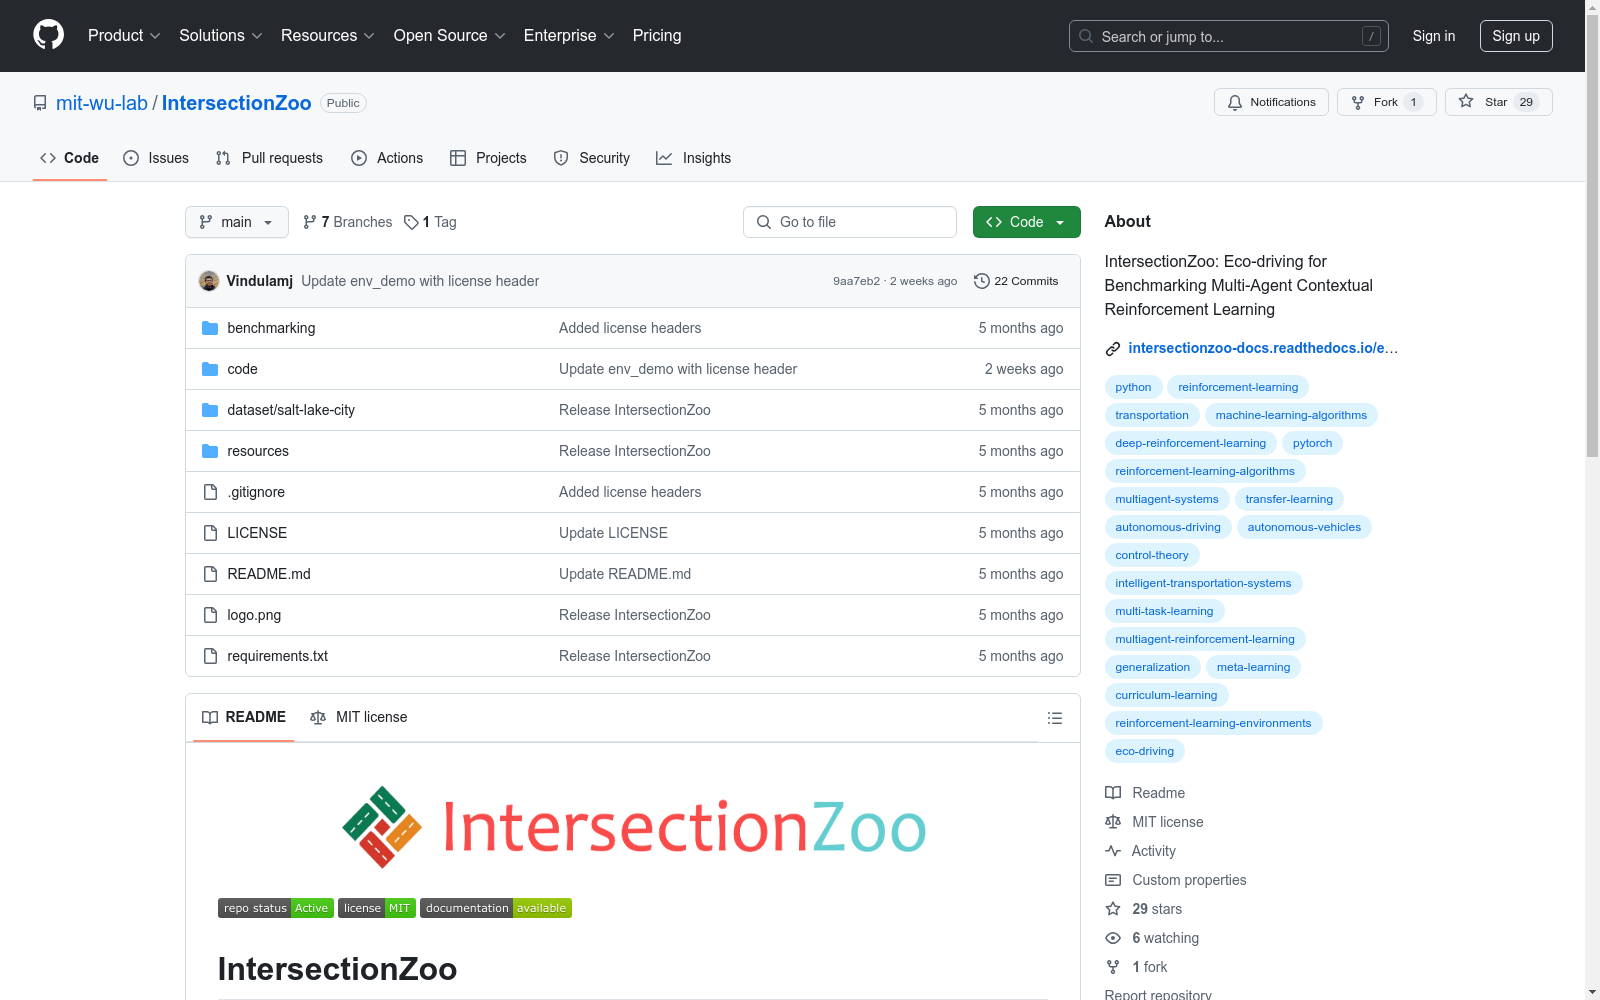Click the logo.png file icon
Image resolution: width=1600 pixels, height=1000 pixels.
click(210, 615)
